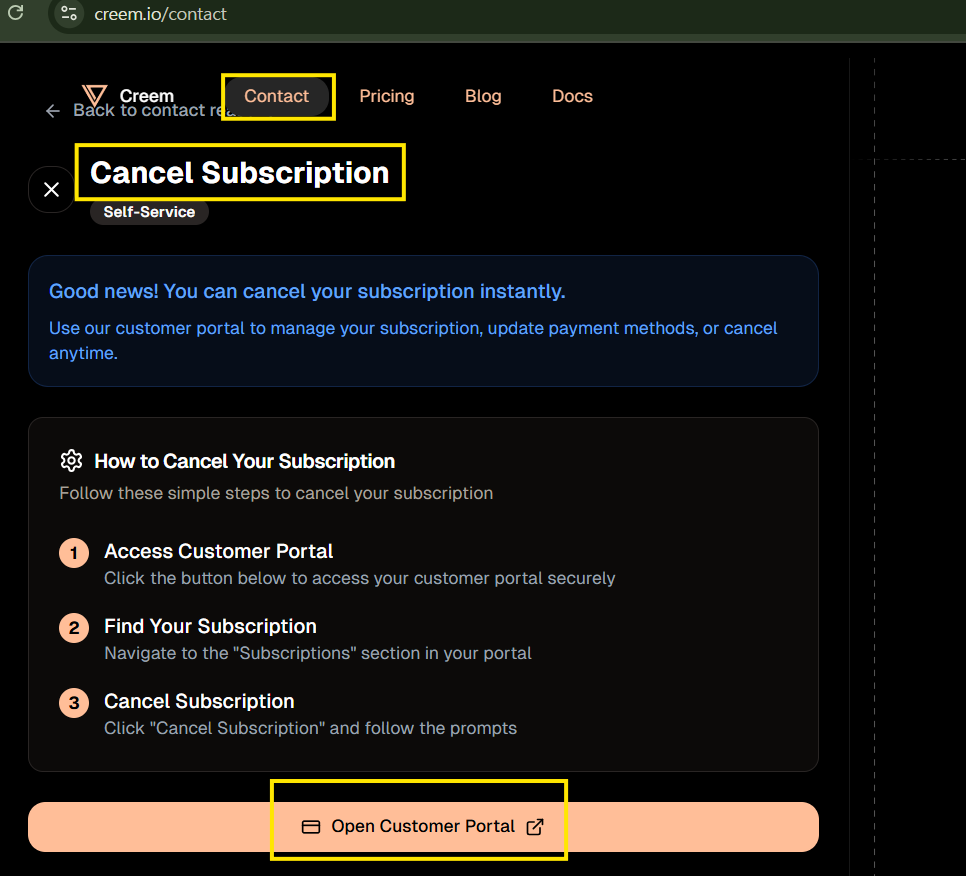This screenshot has width=966, height=876.
Task: Reload the page with the browser refresh icon
Action: click(x=15, y=12)
